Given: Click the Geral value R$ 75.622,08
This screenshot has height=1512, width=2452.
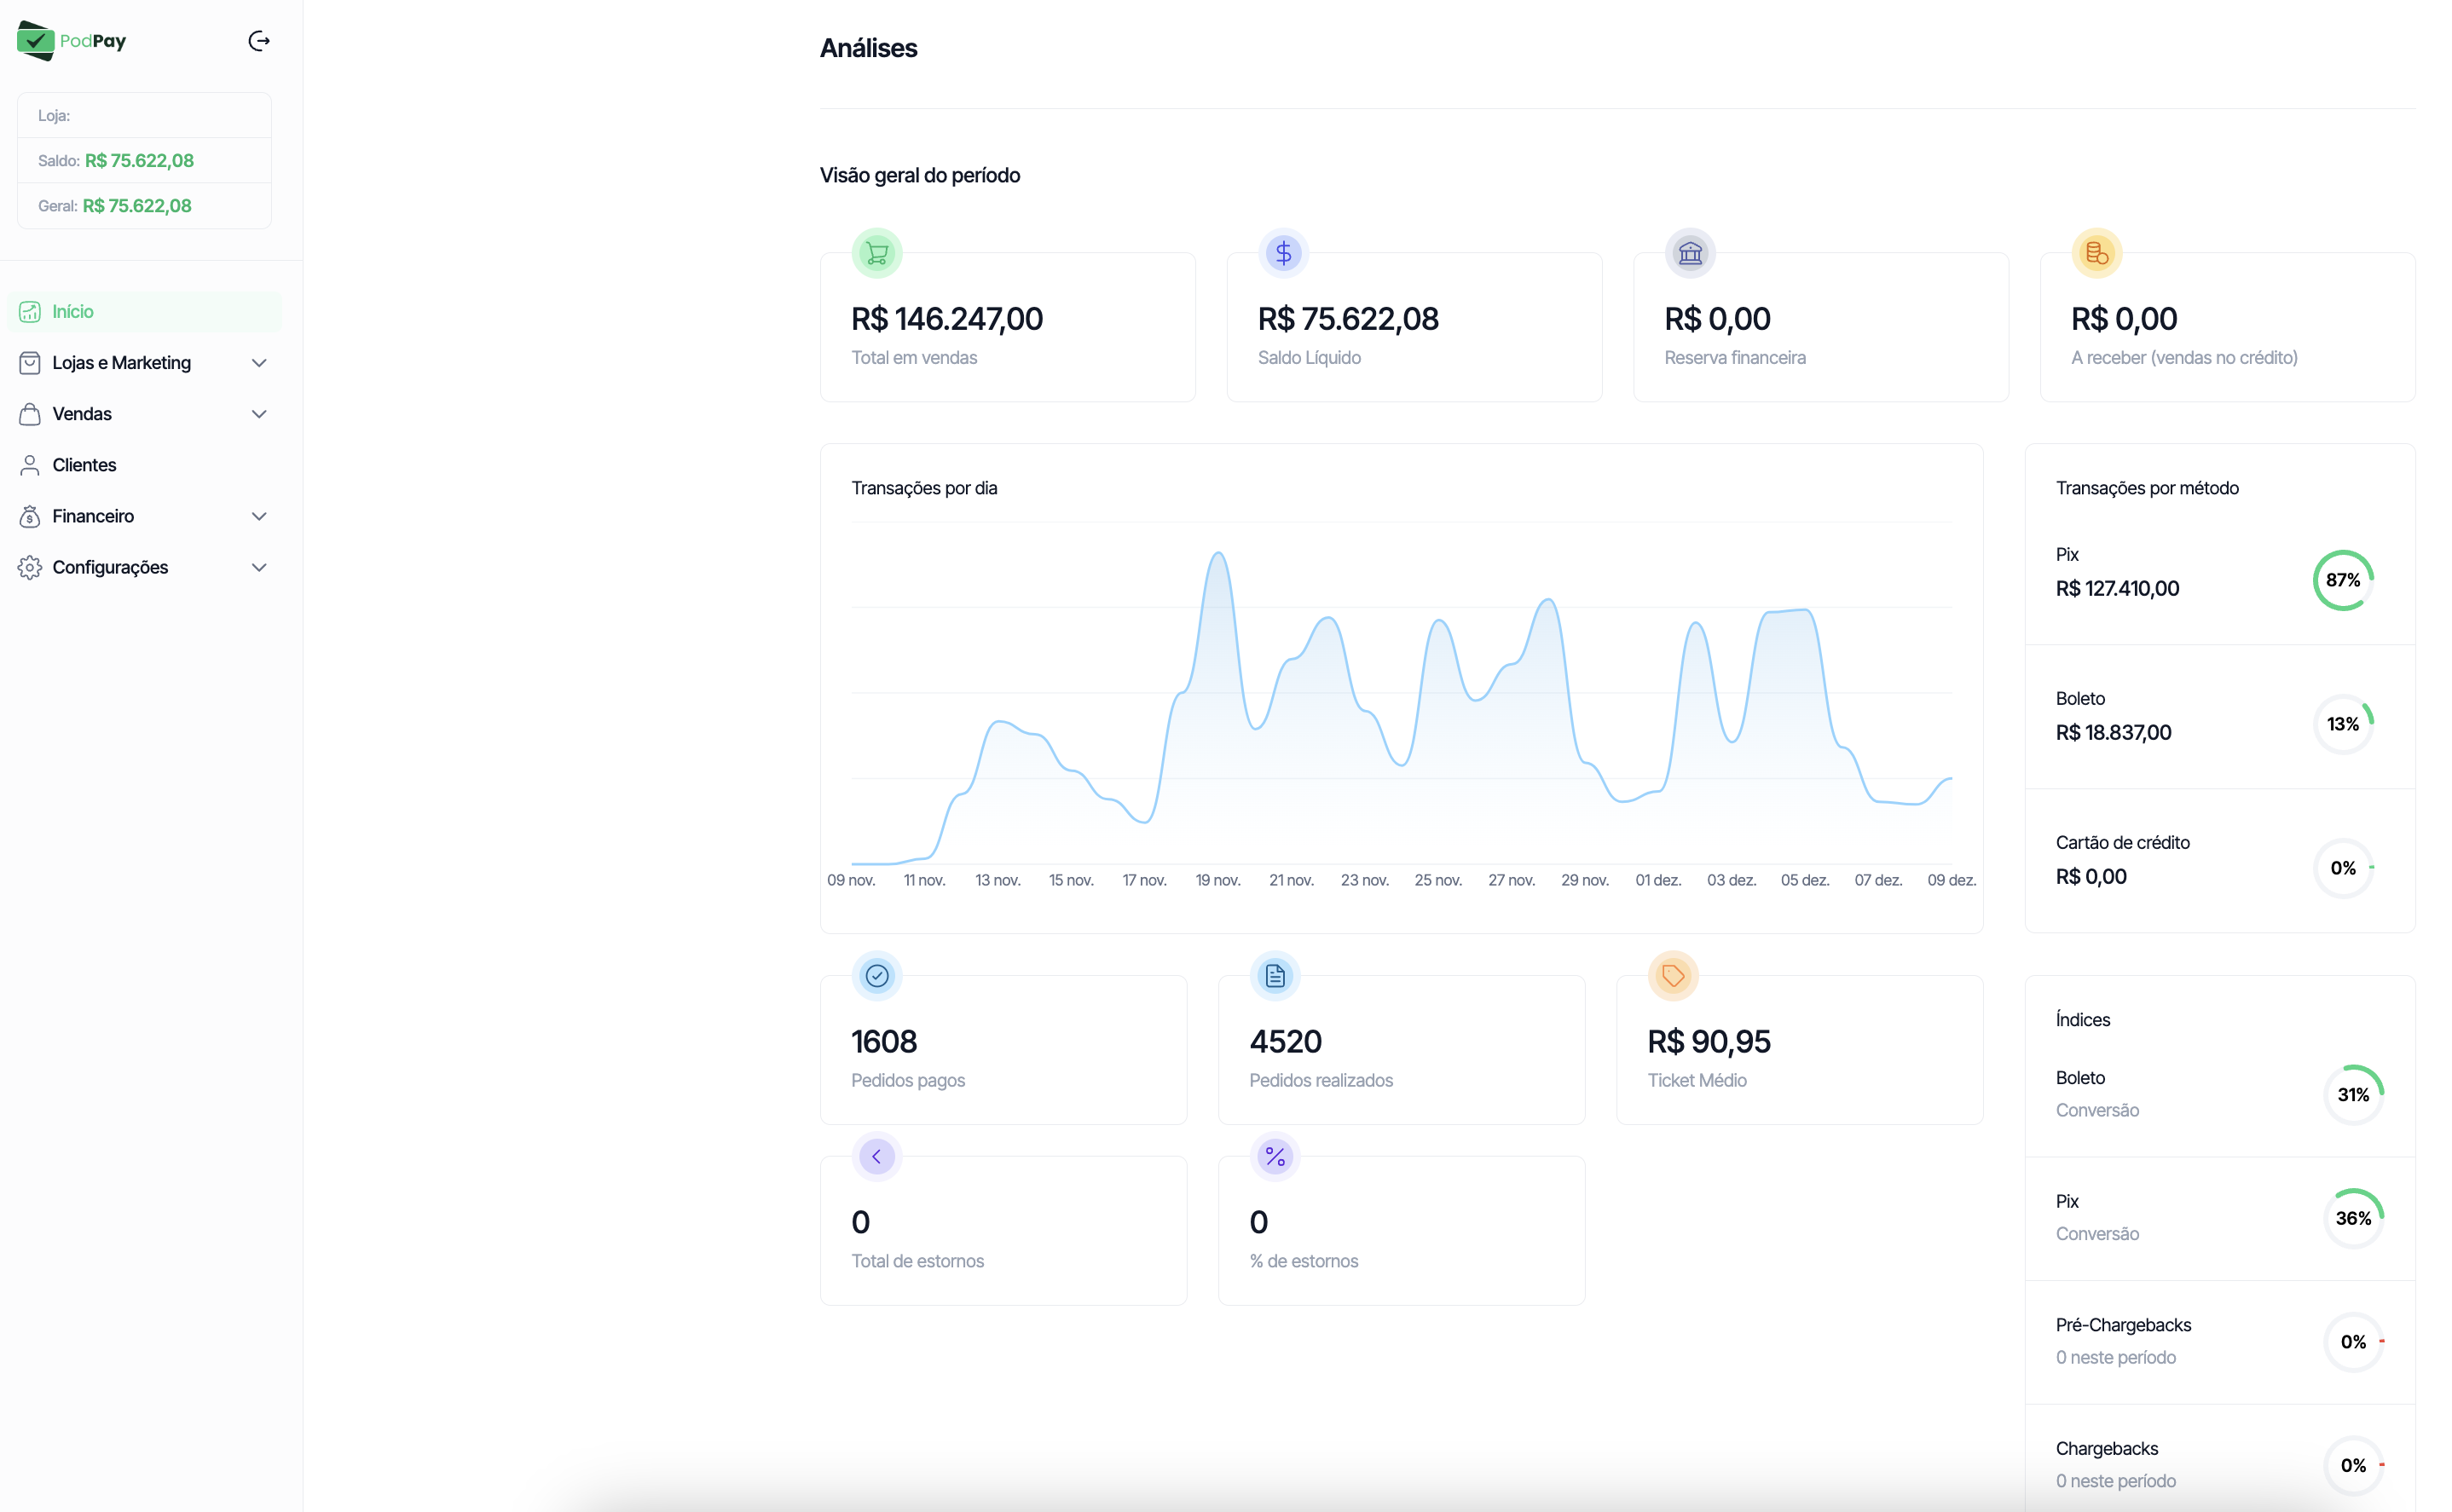Looking at the screenshot, I should click(x=137, y=205).
